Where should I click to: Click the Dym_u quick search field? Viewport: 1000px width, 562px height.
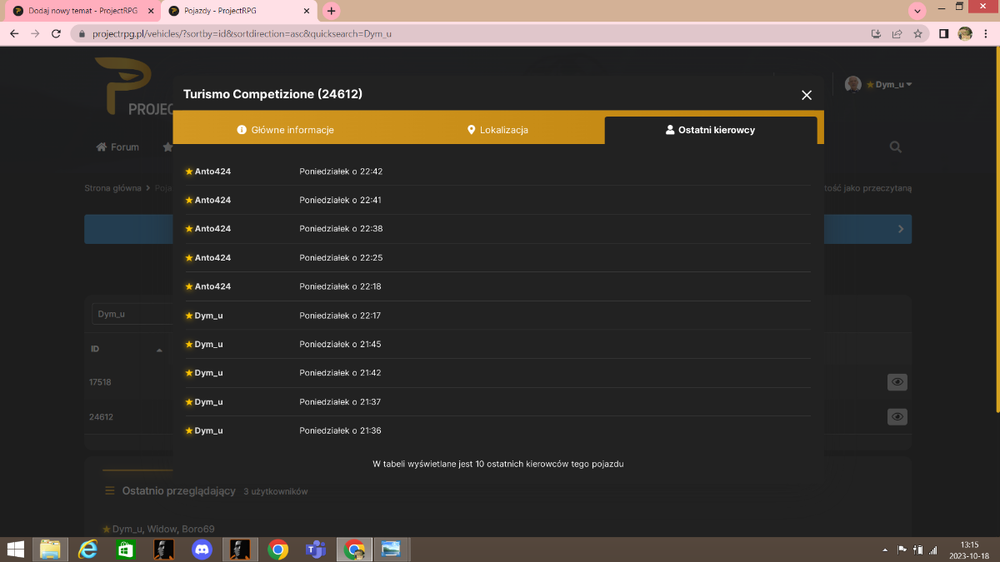132,314
